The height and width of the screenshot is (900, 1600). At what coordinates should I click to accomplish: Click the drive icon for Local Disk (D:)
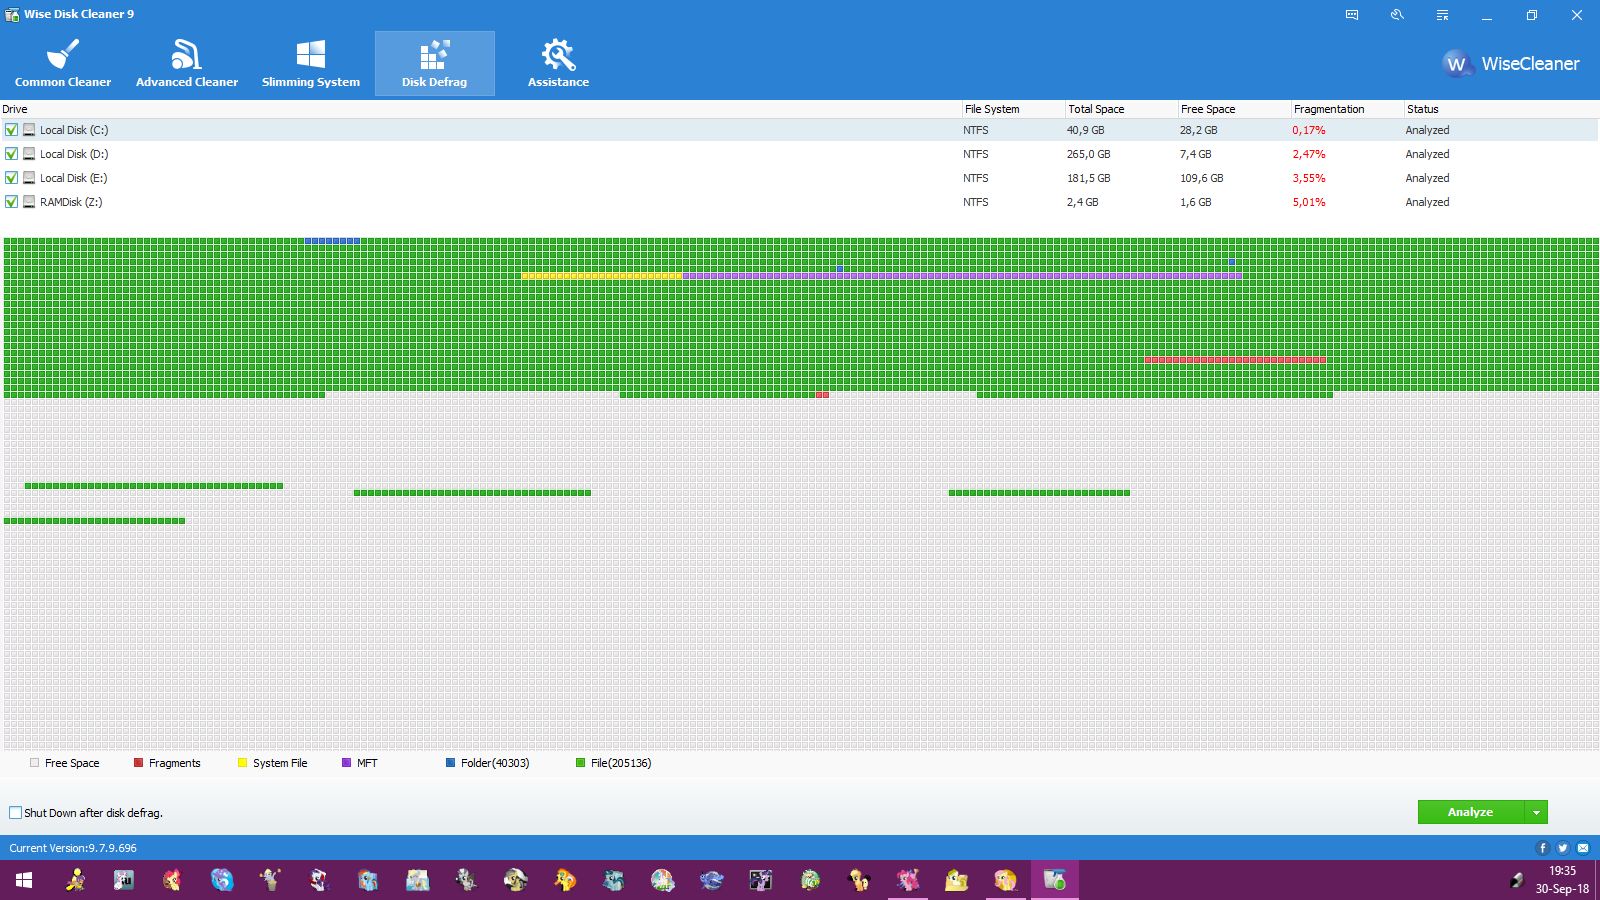[x=29, y=154]
